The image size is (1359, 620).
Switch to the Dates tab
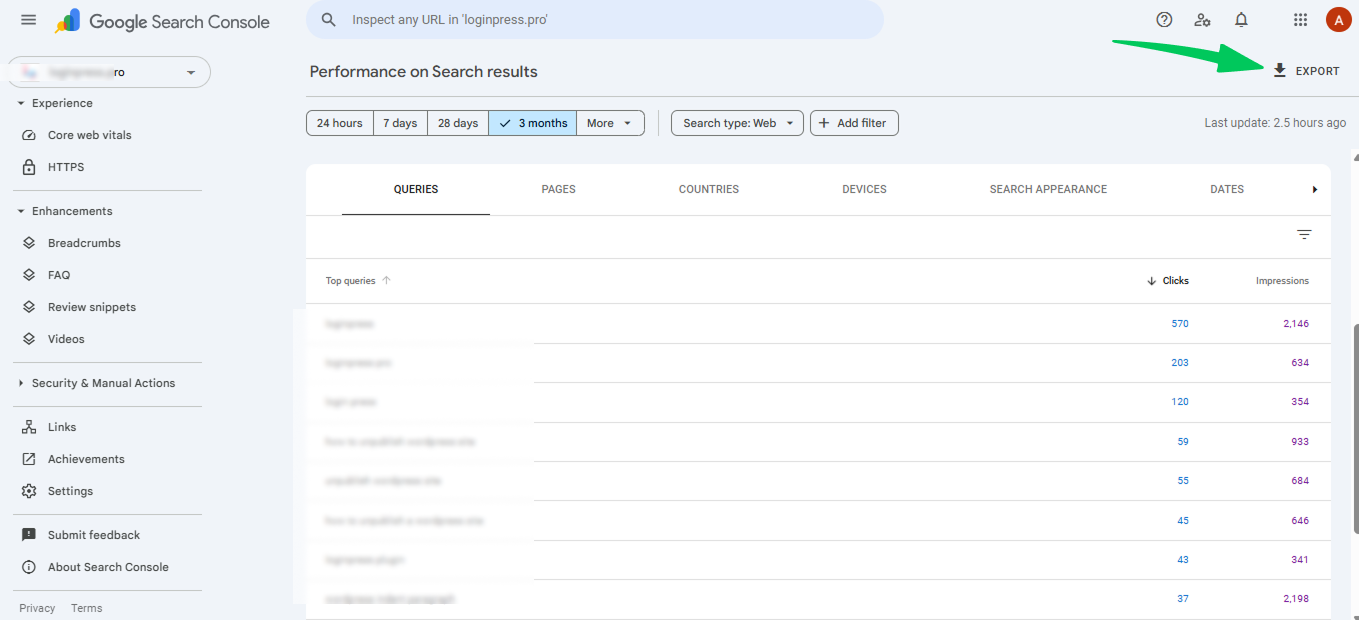click(x=1227, y=189)
